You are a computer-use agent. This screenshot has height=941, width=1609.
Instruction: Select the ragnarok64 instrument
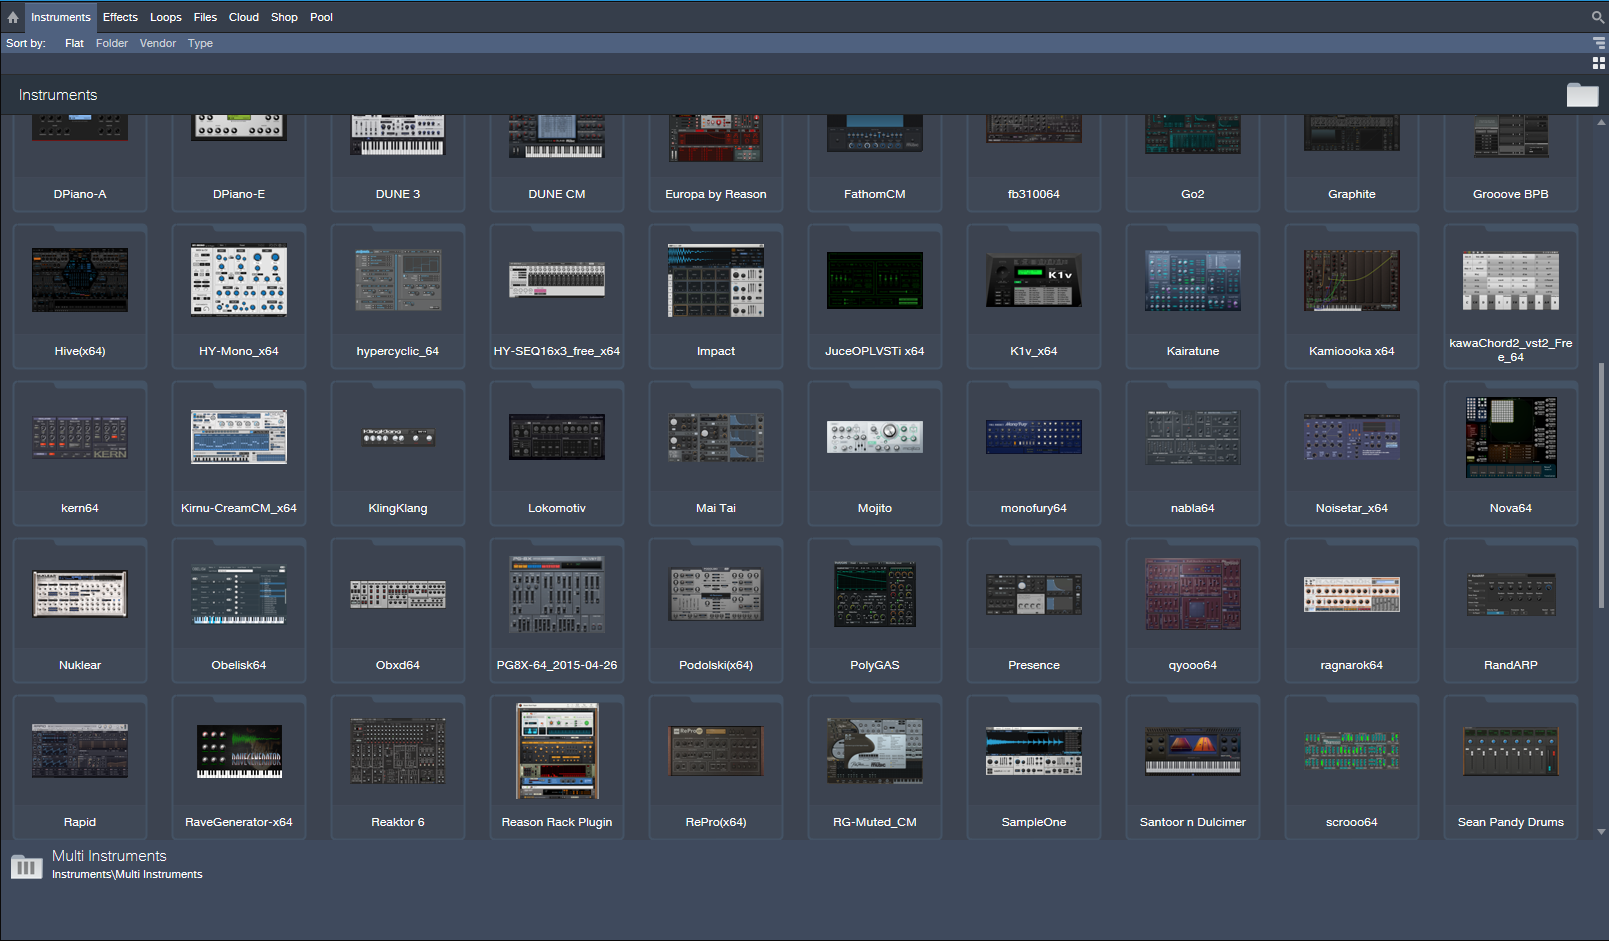(x=1352, y=611)
